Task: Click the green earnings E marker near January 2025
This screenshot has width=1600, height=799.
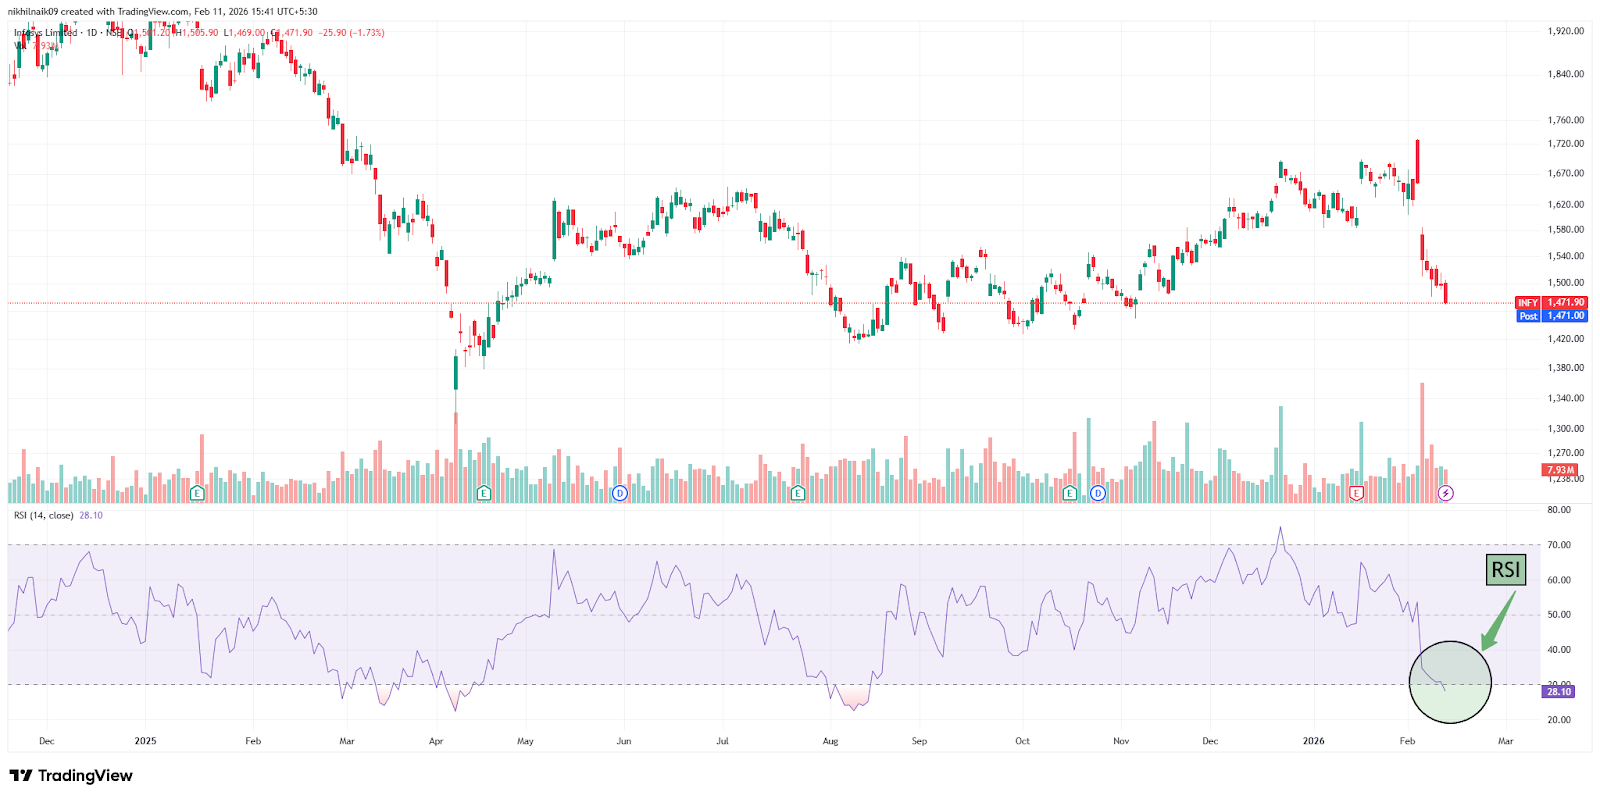Action: pyautogui.click(x=197, y=493)
